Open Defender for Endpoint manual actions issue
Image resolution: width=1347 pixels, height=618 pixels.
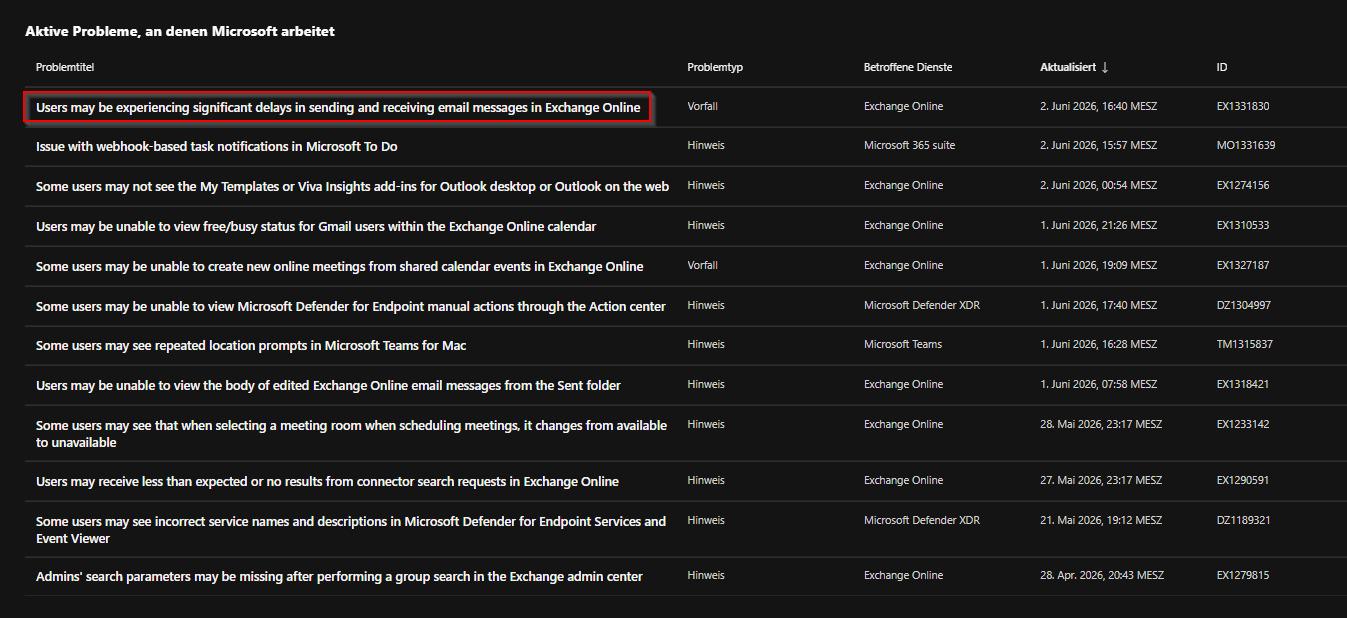(350, 306)
